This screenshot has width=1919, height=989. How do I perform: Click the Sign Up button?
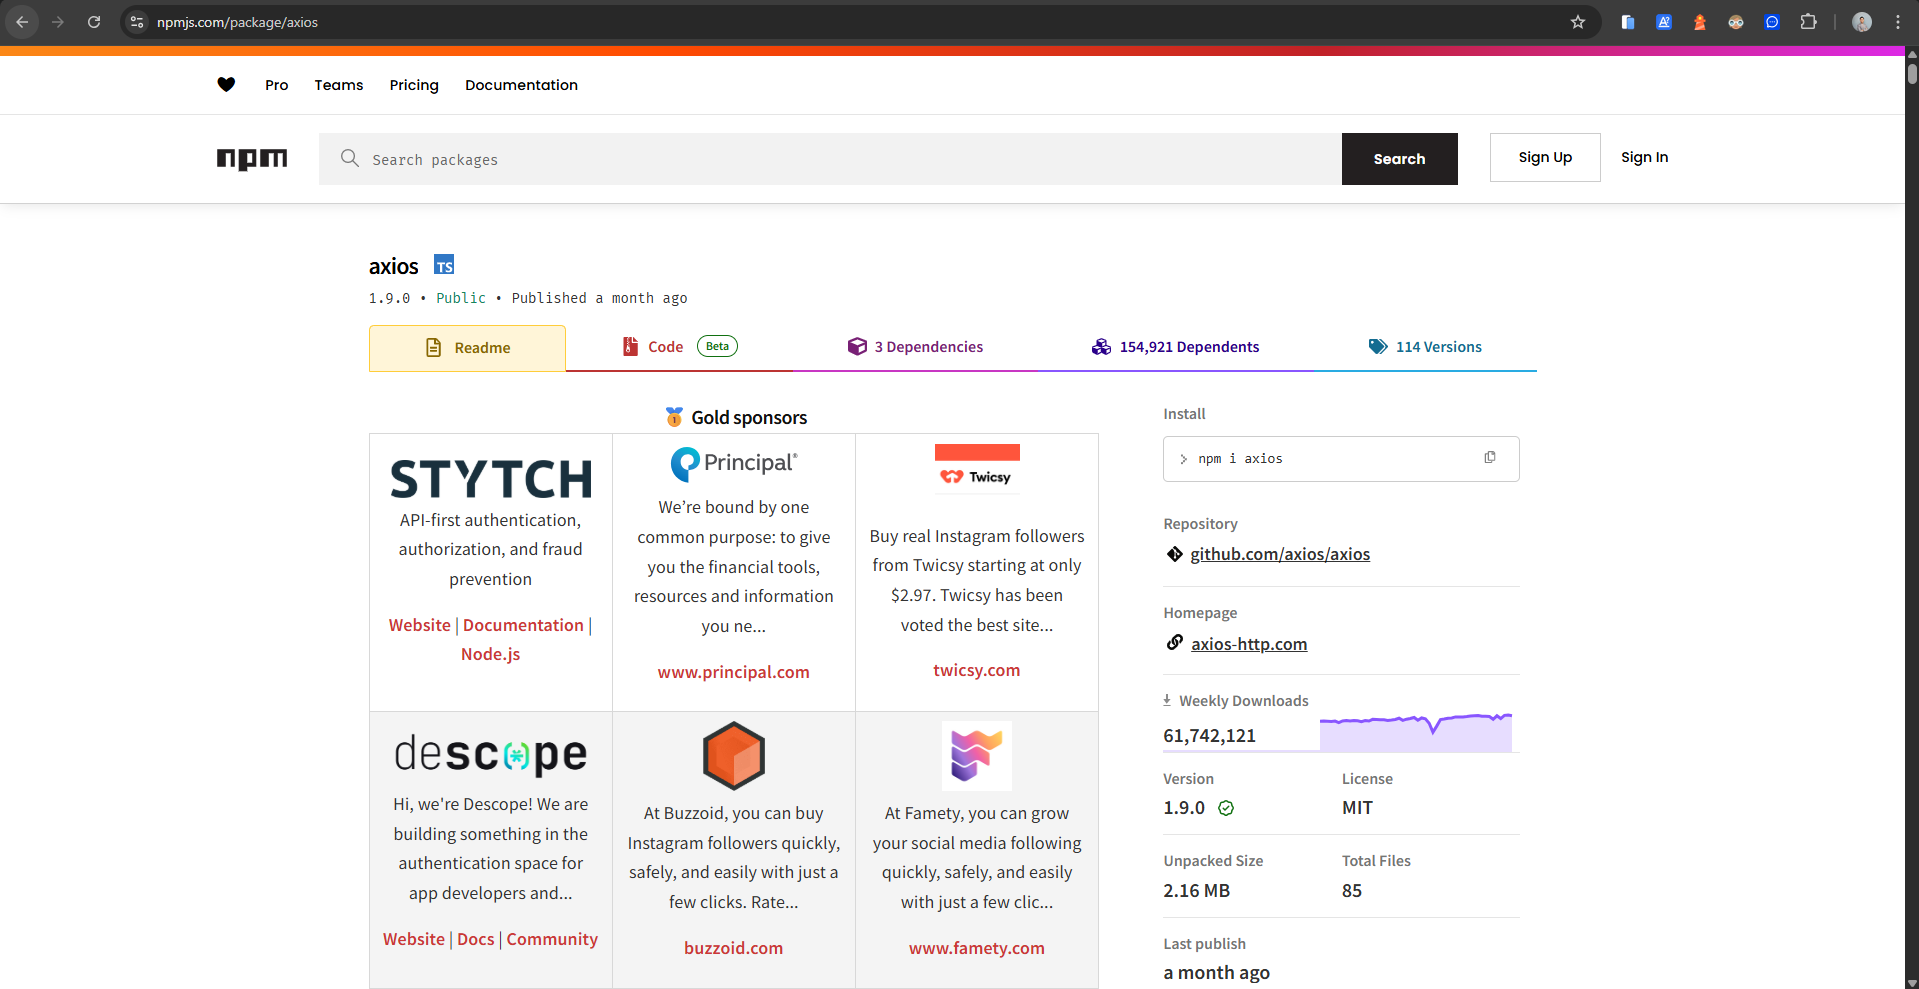tap(1545, 157)
